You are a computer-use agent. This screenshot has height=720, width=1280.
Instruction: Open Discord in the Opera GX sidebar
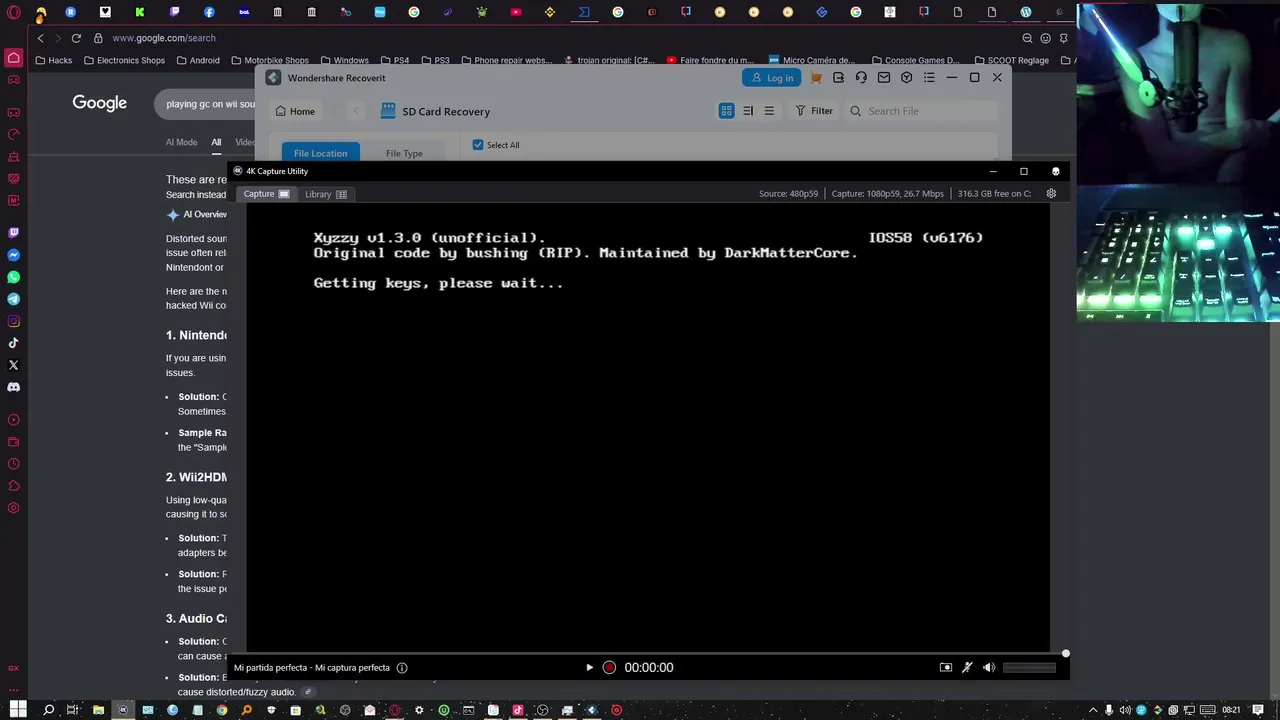pyautogui.click(x=14, y=387)
